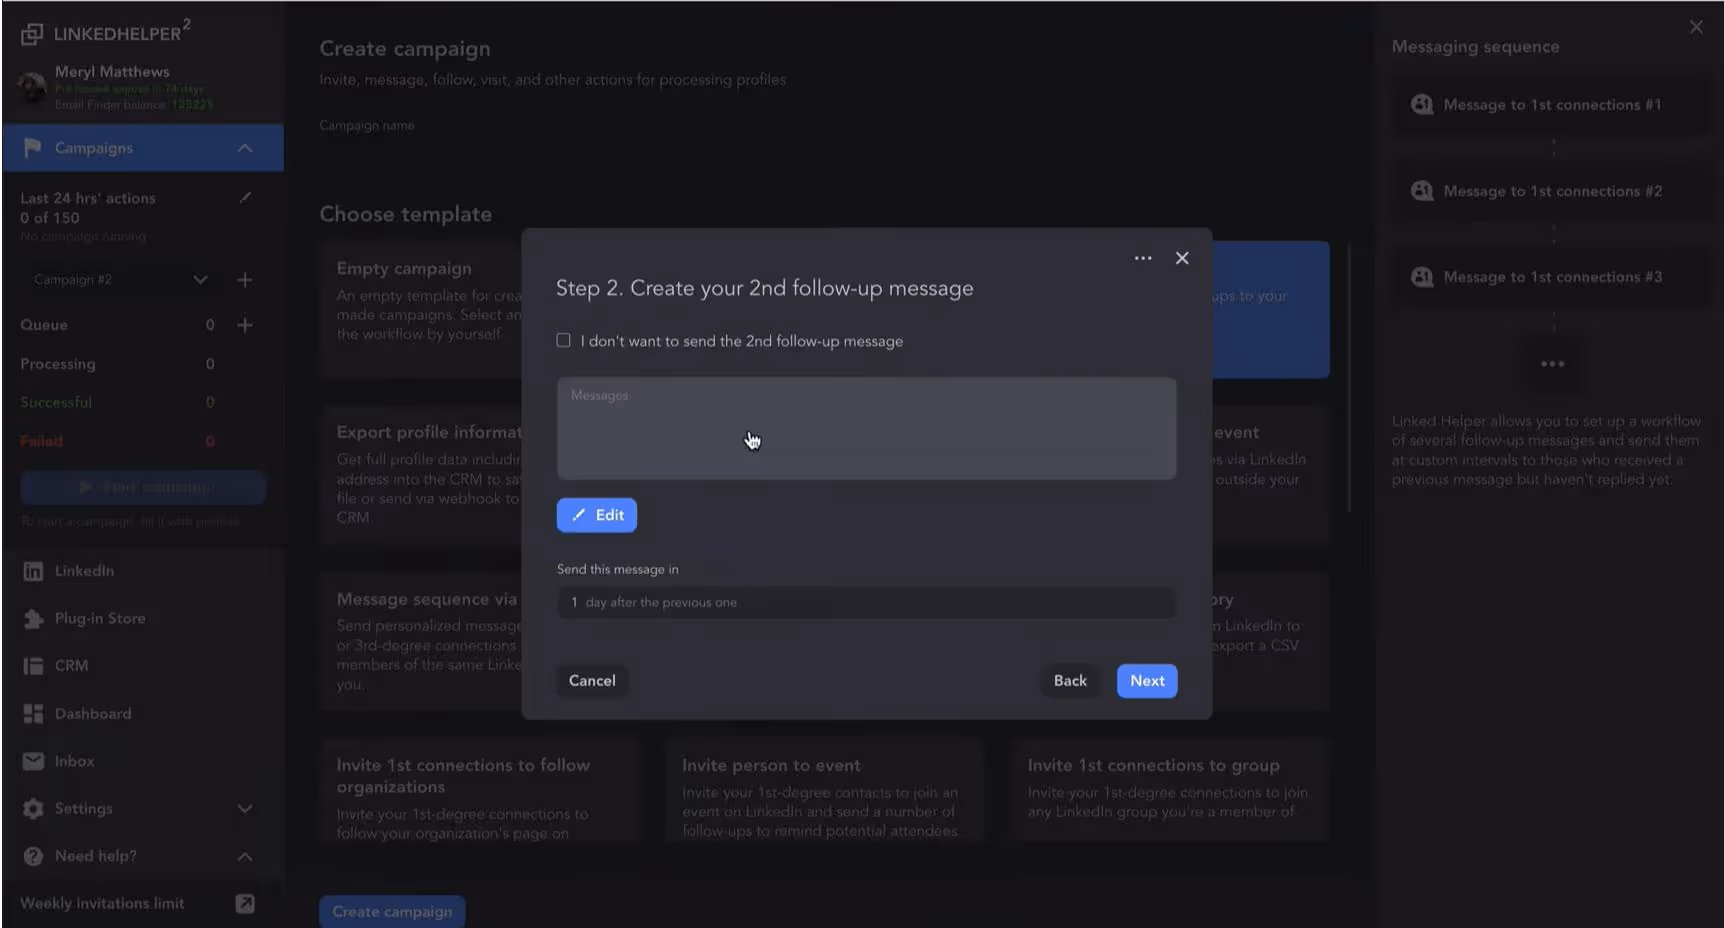The height and width of the screenshot is (928, 1724).
Task: Click the message icon on Message to 1st connections #1
Action: click(1421, 104)
